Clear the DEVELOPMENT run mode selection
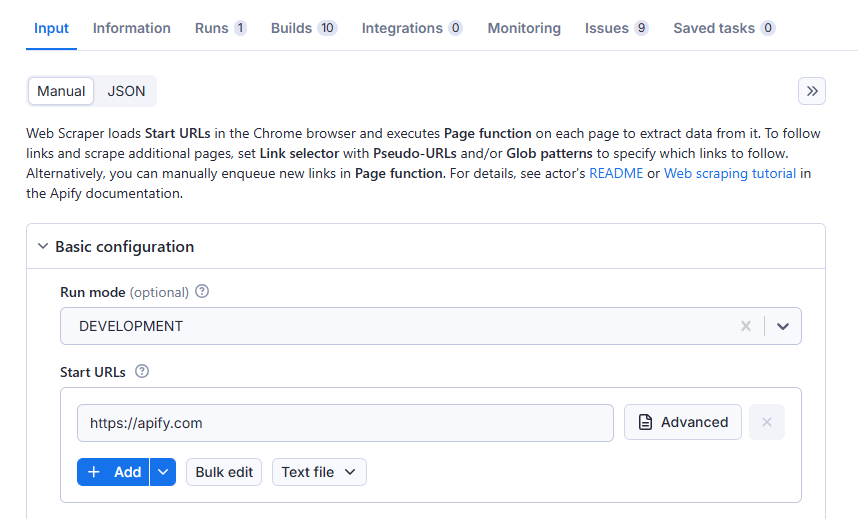Image resolution: width=858 pixels, height=519 pixels. (745, 326)
